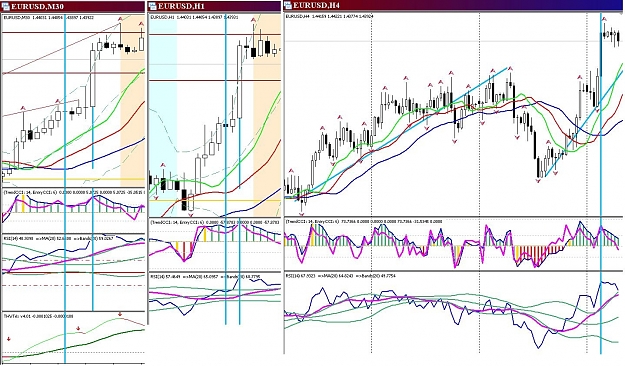
Task: Select the THVTrix v4.01 label in the M30 window
Action: [x=39, y=315]
